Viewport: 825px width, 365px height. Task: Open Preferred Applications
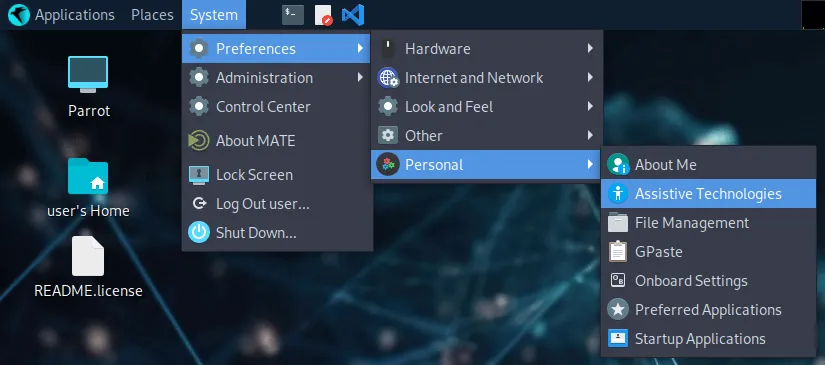708,309
